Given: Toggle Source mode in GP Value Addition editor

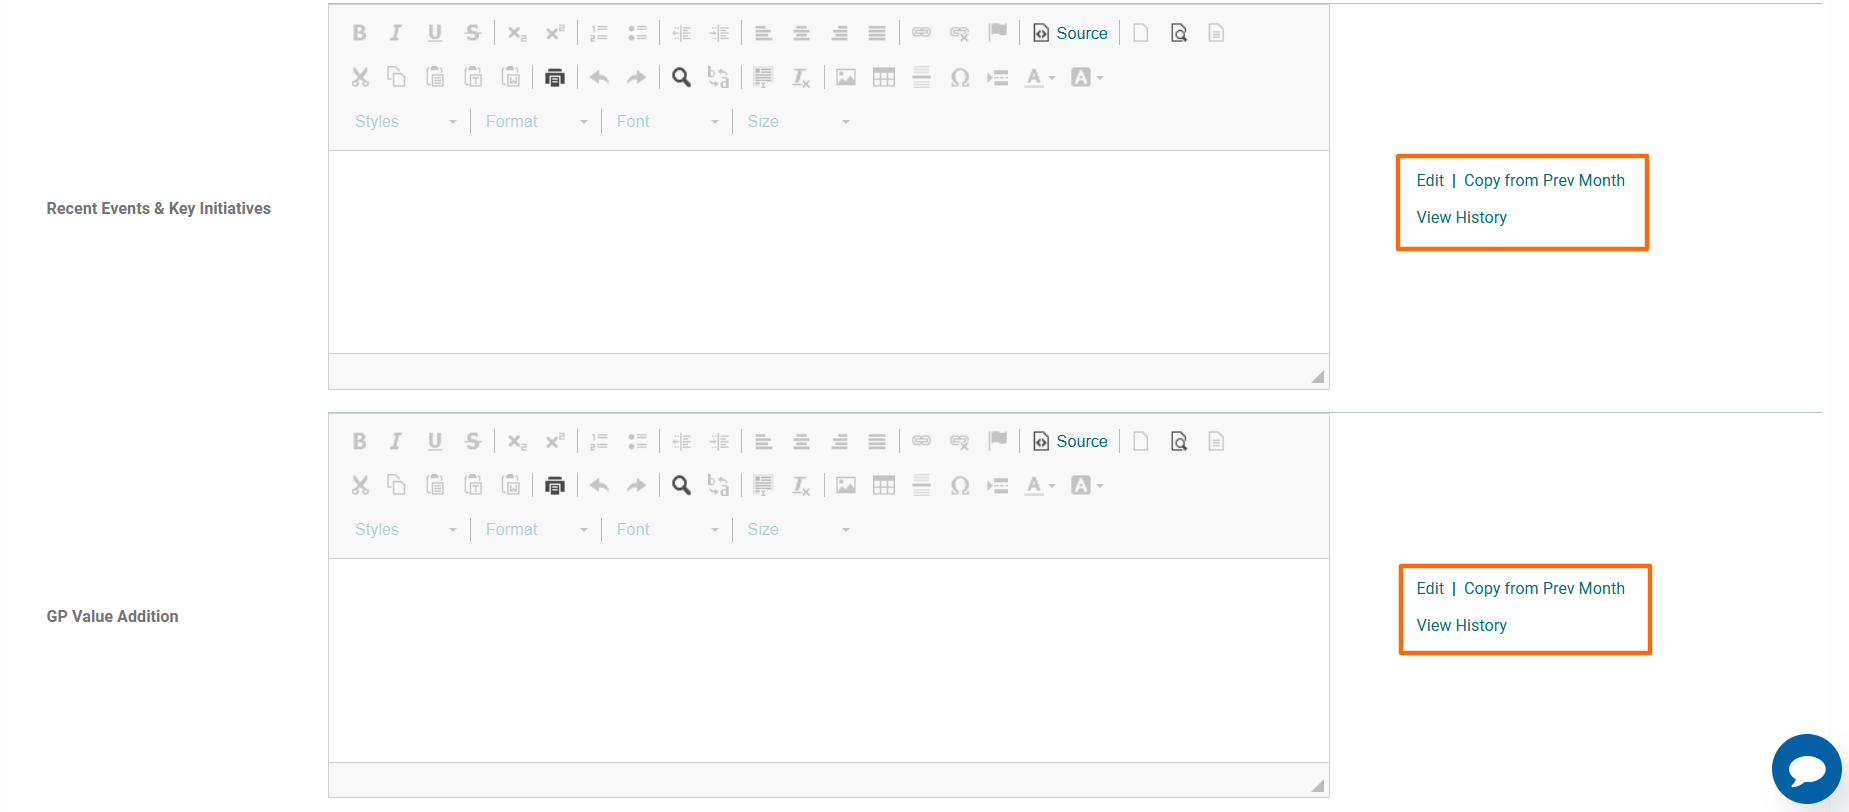Looking at the screenshot, I should point(1070,441).
